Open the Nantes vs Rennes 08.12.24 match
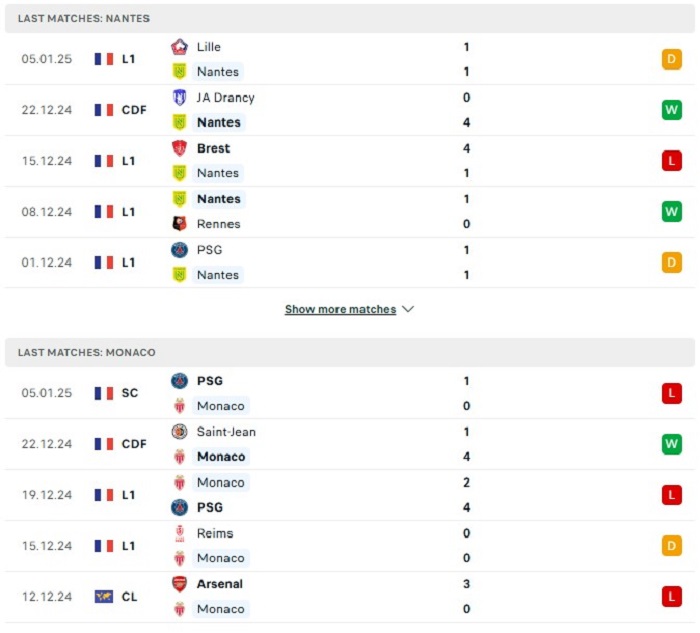Viewport: 700px width, 633px height. (x=350, y=212)
